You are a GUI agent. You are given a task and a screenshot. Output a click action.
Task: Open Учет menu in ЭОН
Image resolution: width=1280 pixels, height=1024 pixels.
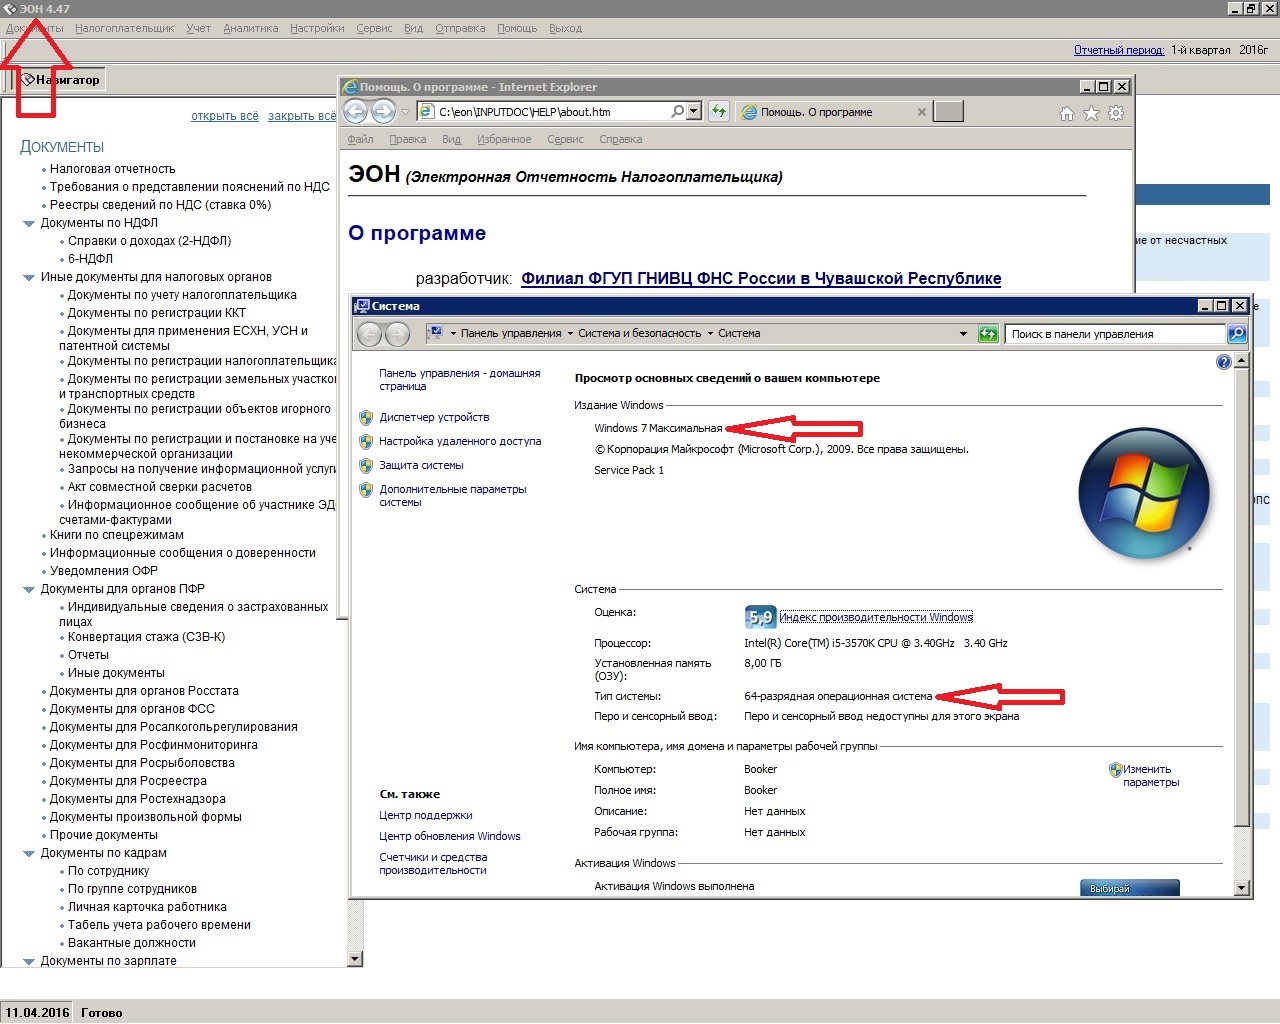point(199,28)
